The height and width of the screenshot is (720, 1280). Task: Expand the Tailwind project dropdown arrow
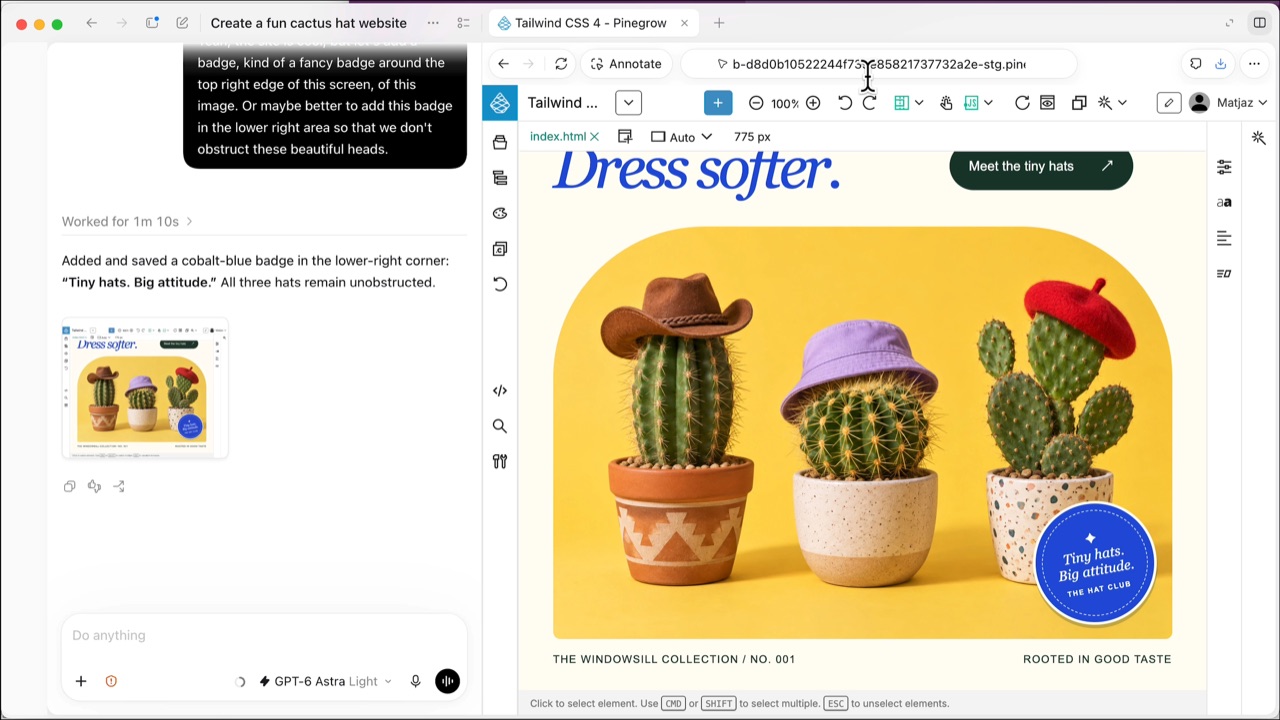(x=628, y=103)
